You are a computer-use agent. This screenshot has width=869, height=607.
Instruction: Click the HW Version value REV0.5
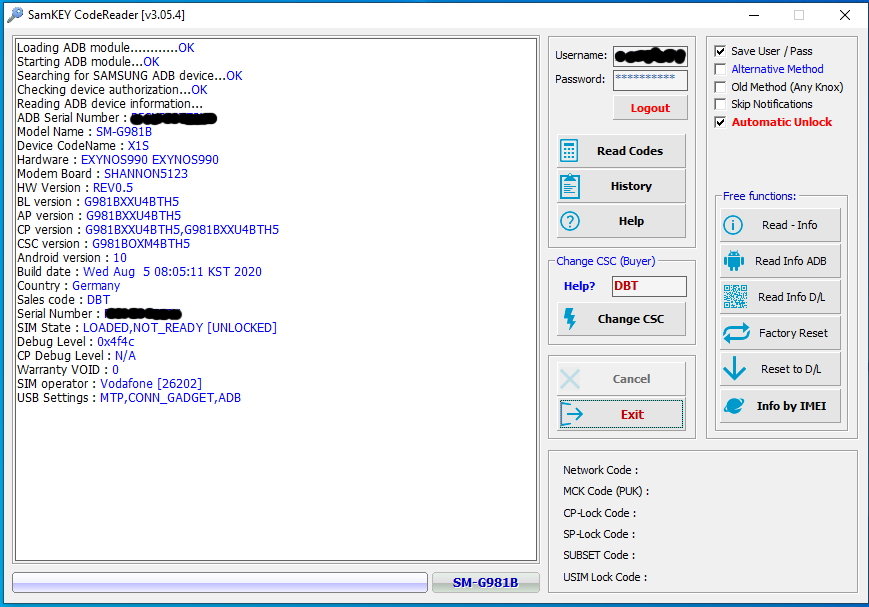click(113, 188)
